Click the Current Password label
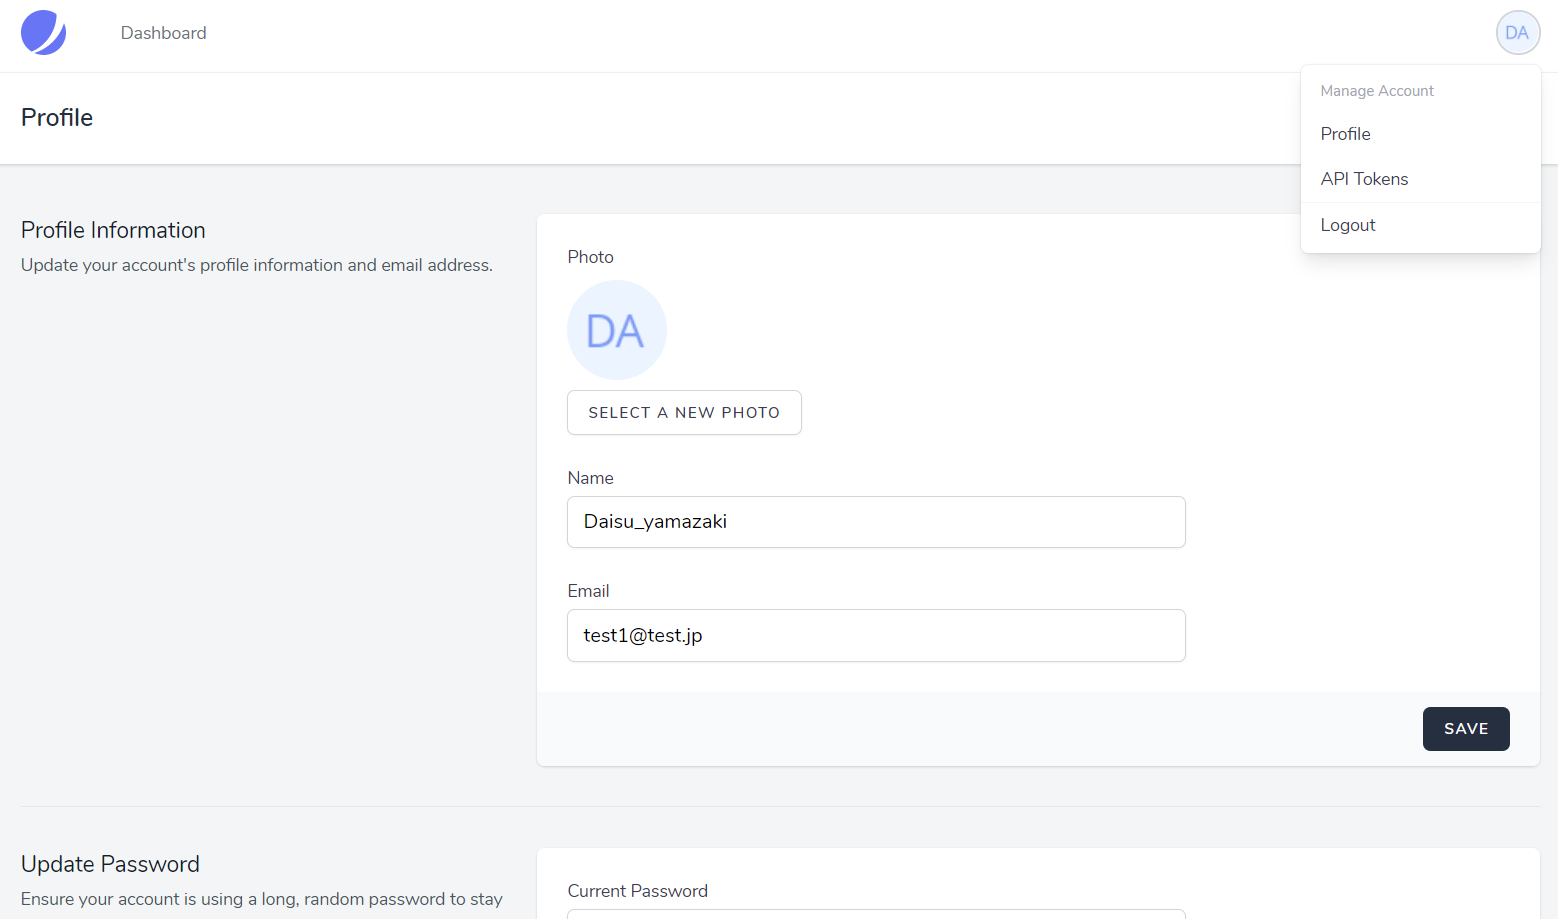Screen dimensions: 1558x919 tap(637, 891)
